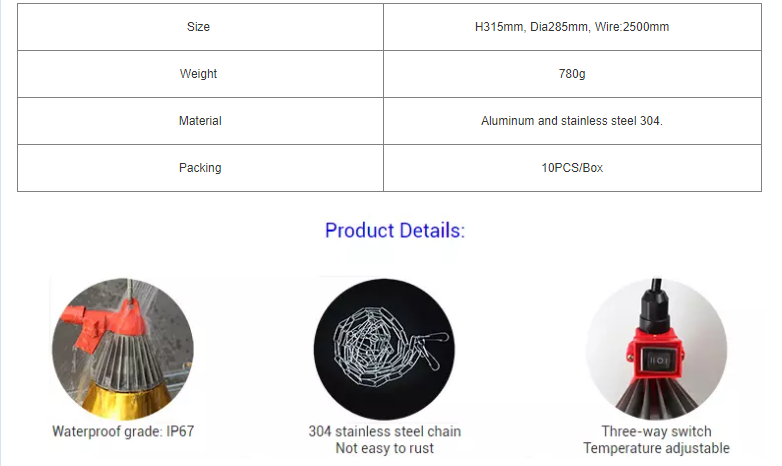Click the waterproof lamp product image
Viewport: 782px width, 466px height.
pyautogui.click(x=122, y=345)
